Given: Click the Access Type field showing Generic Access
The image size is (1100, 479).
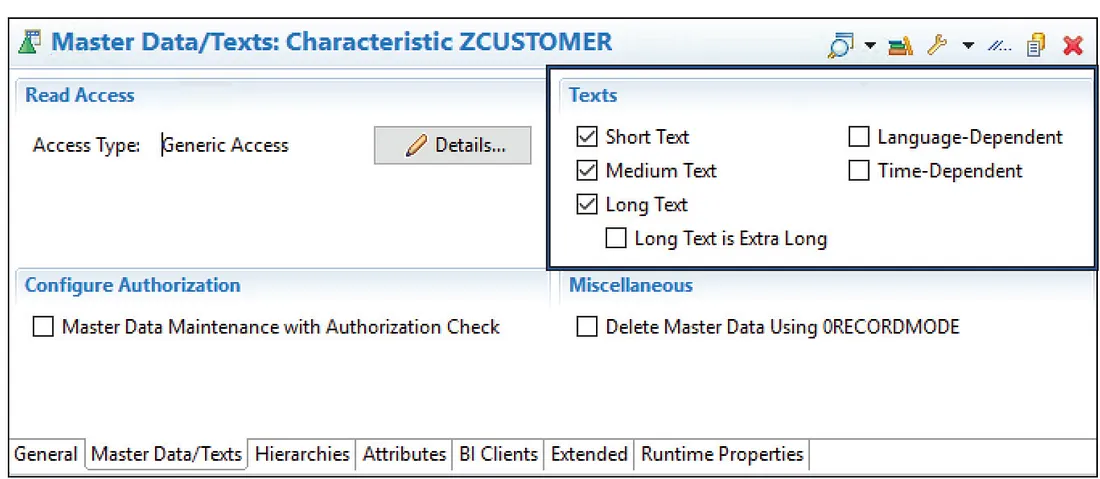Looking at the screenshot, I should tap(226, 145).
